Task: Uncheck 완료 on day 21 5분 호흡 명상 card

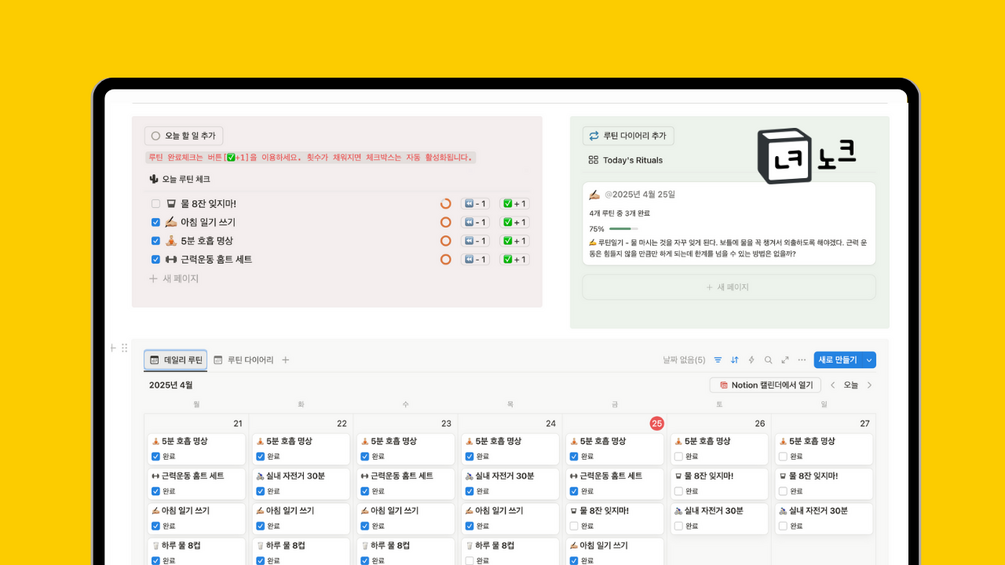Action: [156, 457]
